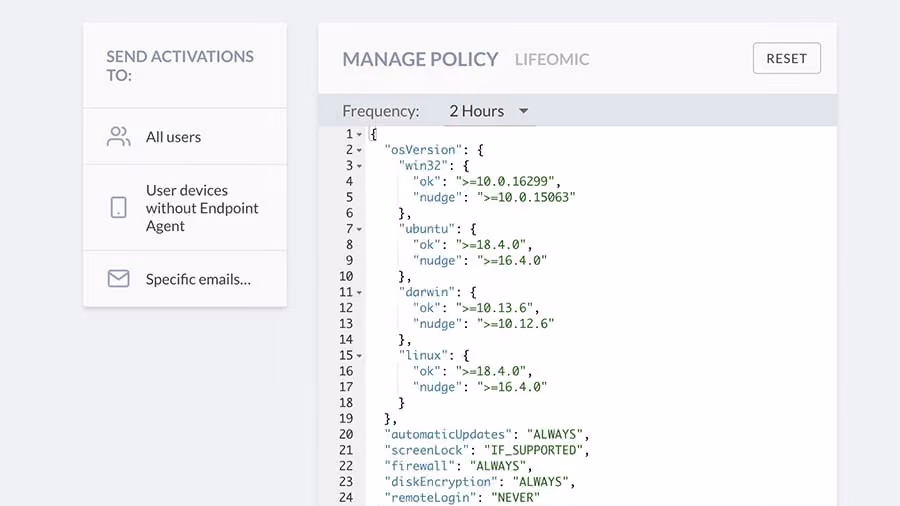Collapse win32 fold arrow at line 3
The image size is (900, 506).
click(x=359, y=166)
